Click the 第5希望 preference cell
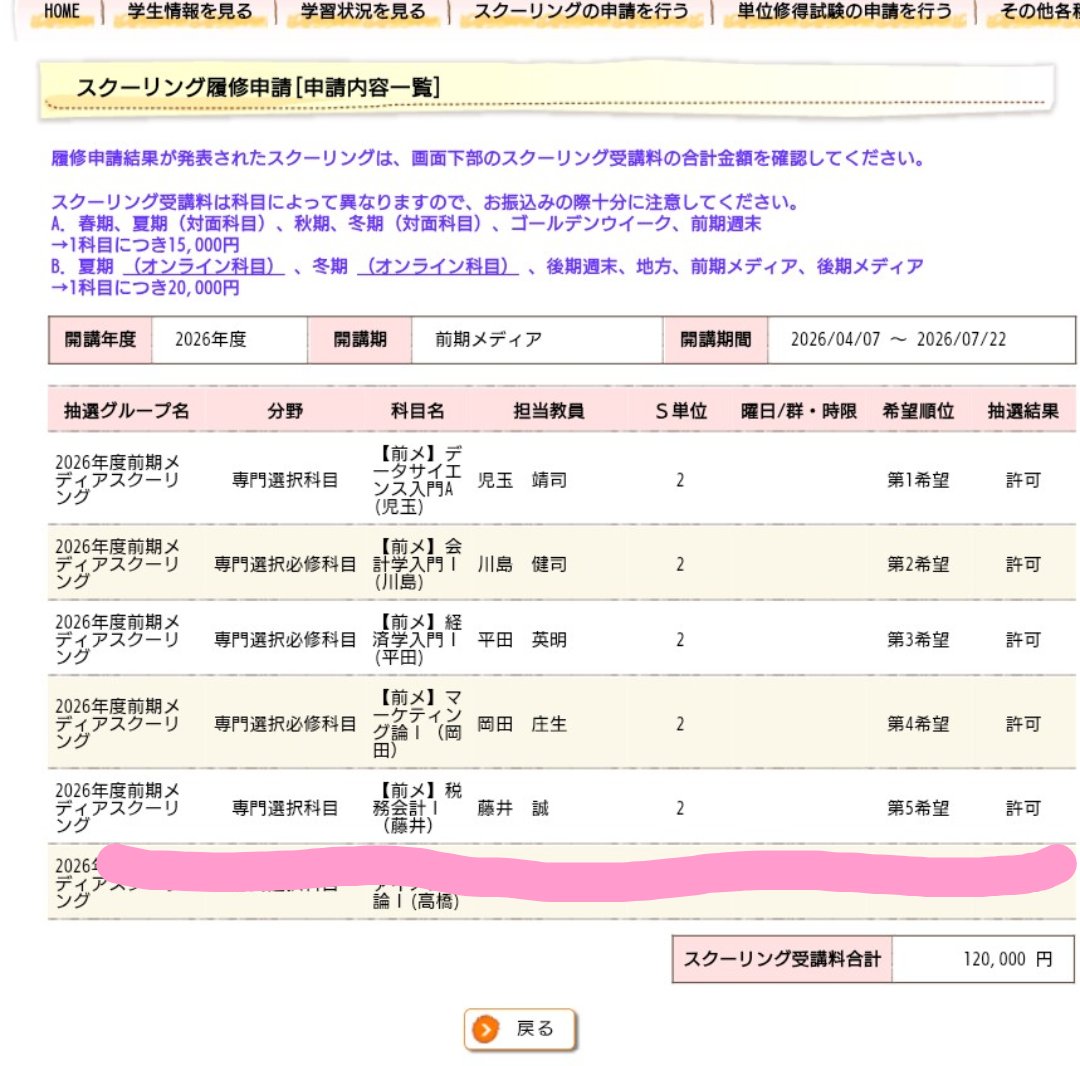Image resolution: width=1080 pixels, height=1066 pixels. click(x=918, y=808)
